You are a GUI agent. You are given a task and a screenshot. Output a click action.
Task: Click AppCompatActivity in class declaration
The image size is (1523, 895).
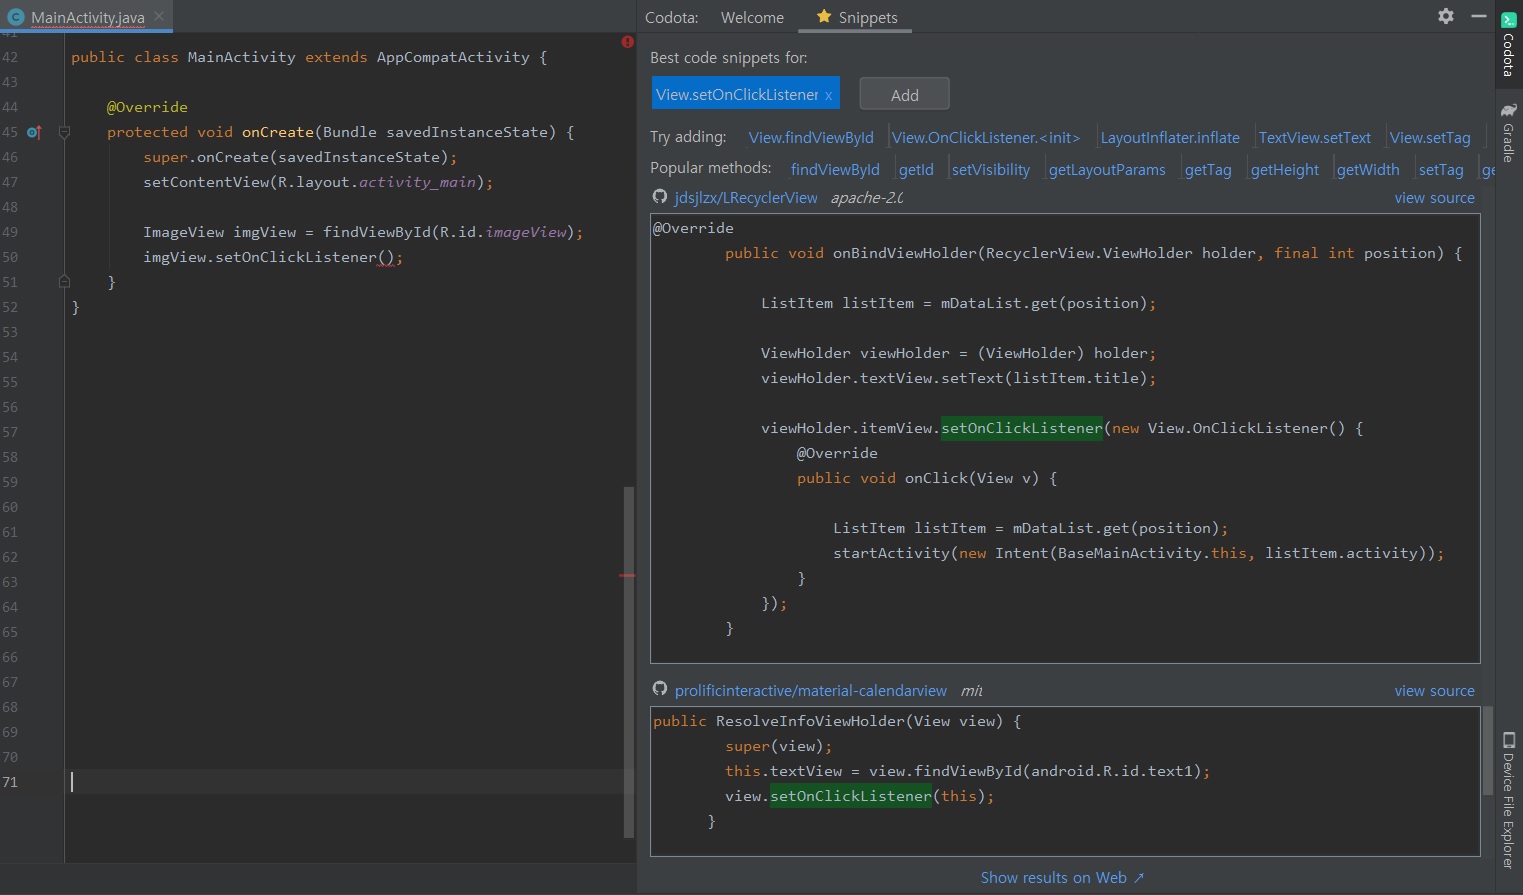pos(453,57)
